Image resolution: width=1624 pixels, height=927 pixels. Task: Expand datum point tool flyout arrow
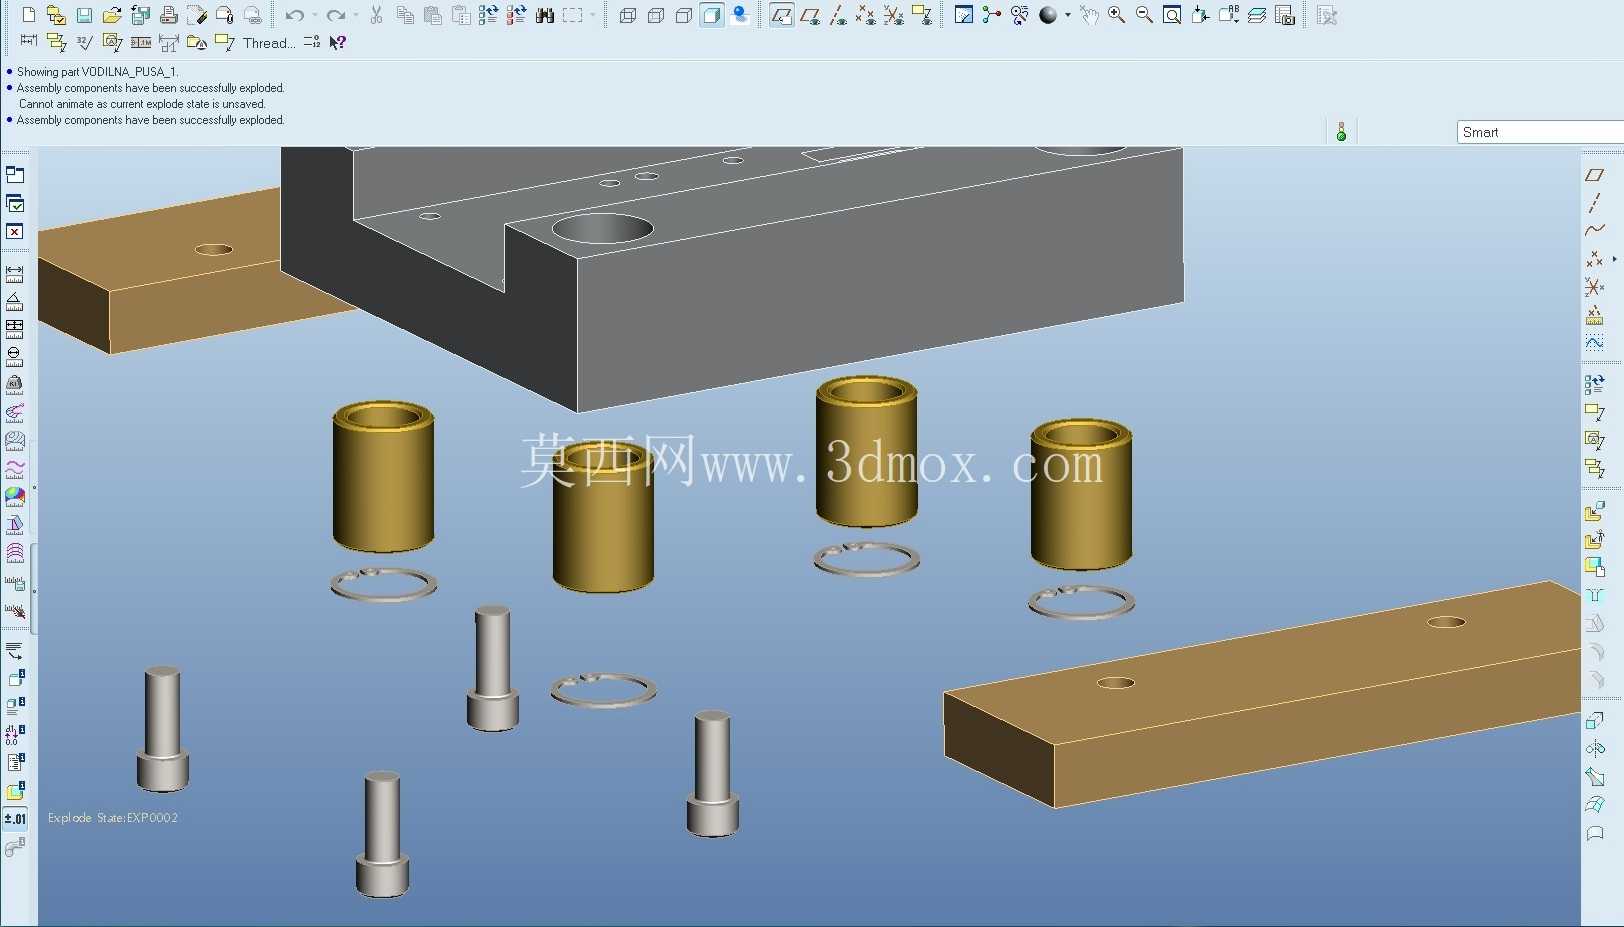(x=1615, y=259)
